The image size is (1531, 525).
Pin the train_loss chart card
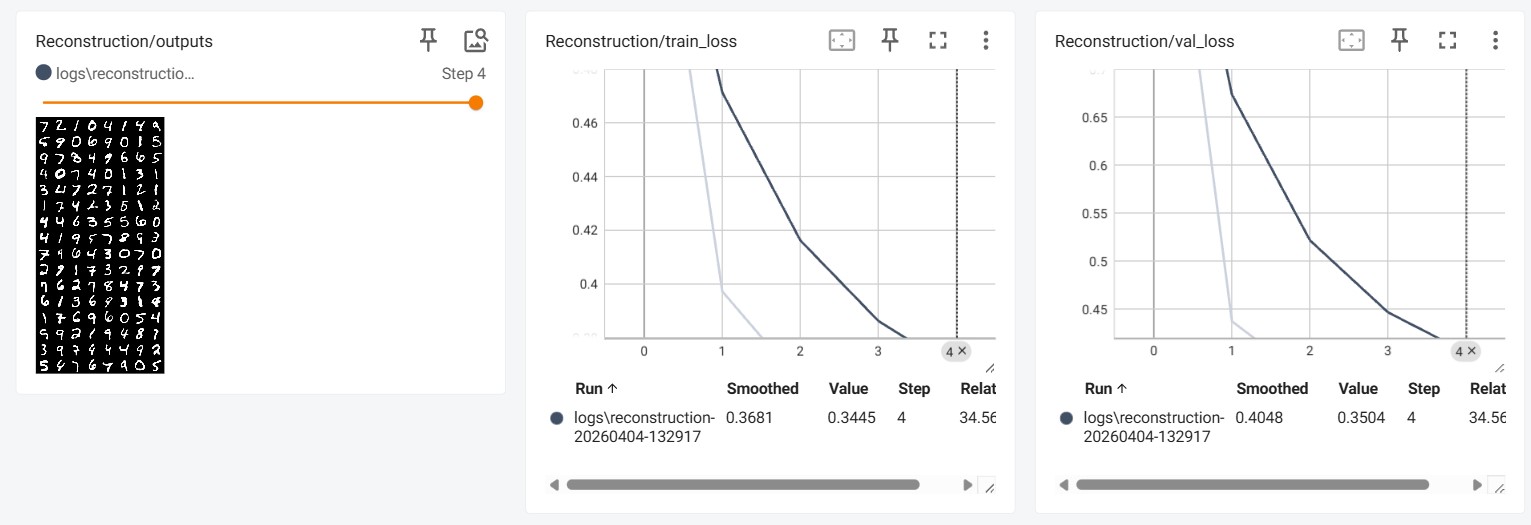[889, 40]
